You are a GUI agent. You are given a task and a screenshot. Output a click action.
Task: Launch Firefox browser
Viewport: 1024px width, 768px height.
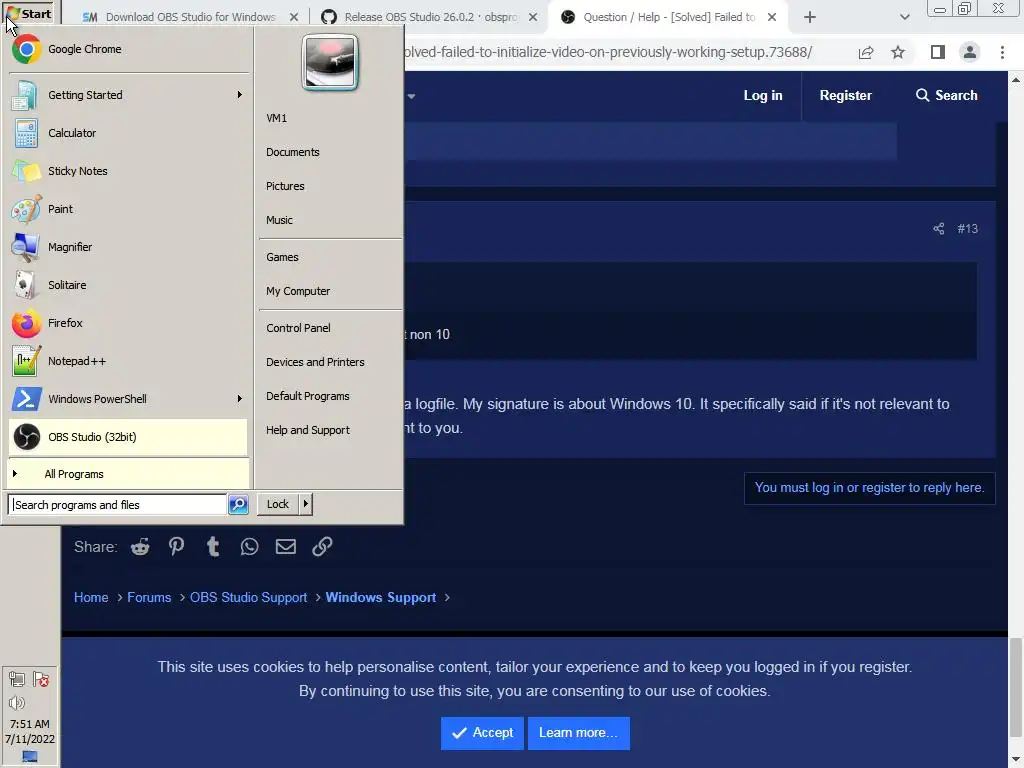pos(128,323)
